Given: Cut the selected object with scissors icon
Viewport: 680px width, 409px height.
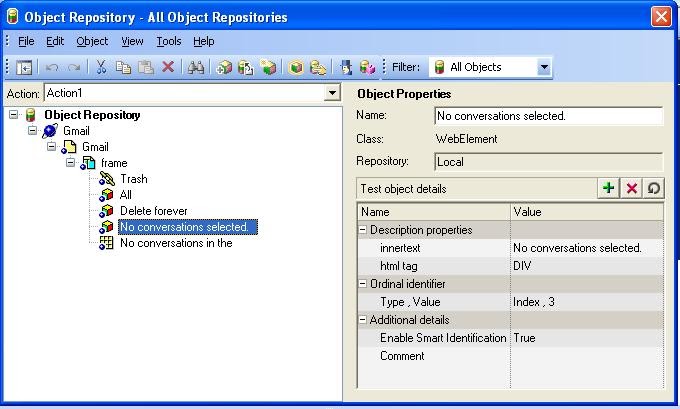Looking at the screenshot, I should click(101, 67).
